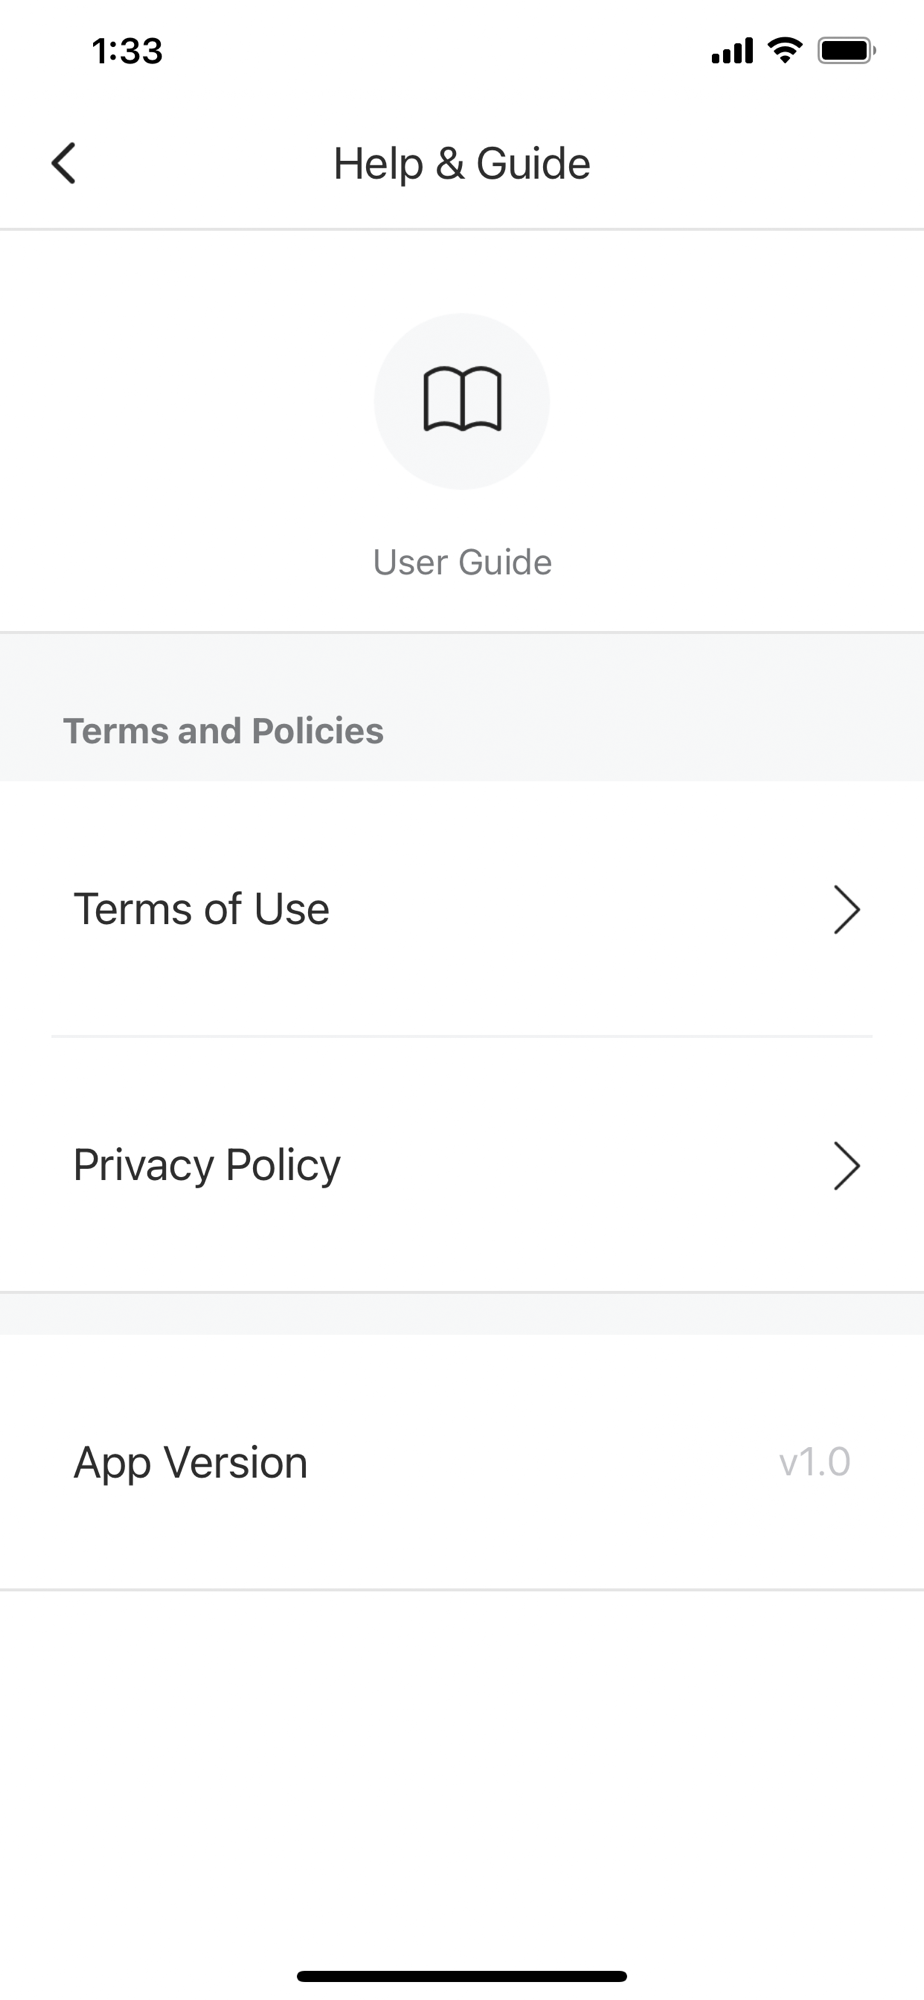Click the User Guide text label
The height and width of the screenshot is (2000, 924).
[x=462, y=562]
